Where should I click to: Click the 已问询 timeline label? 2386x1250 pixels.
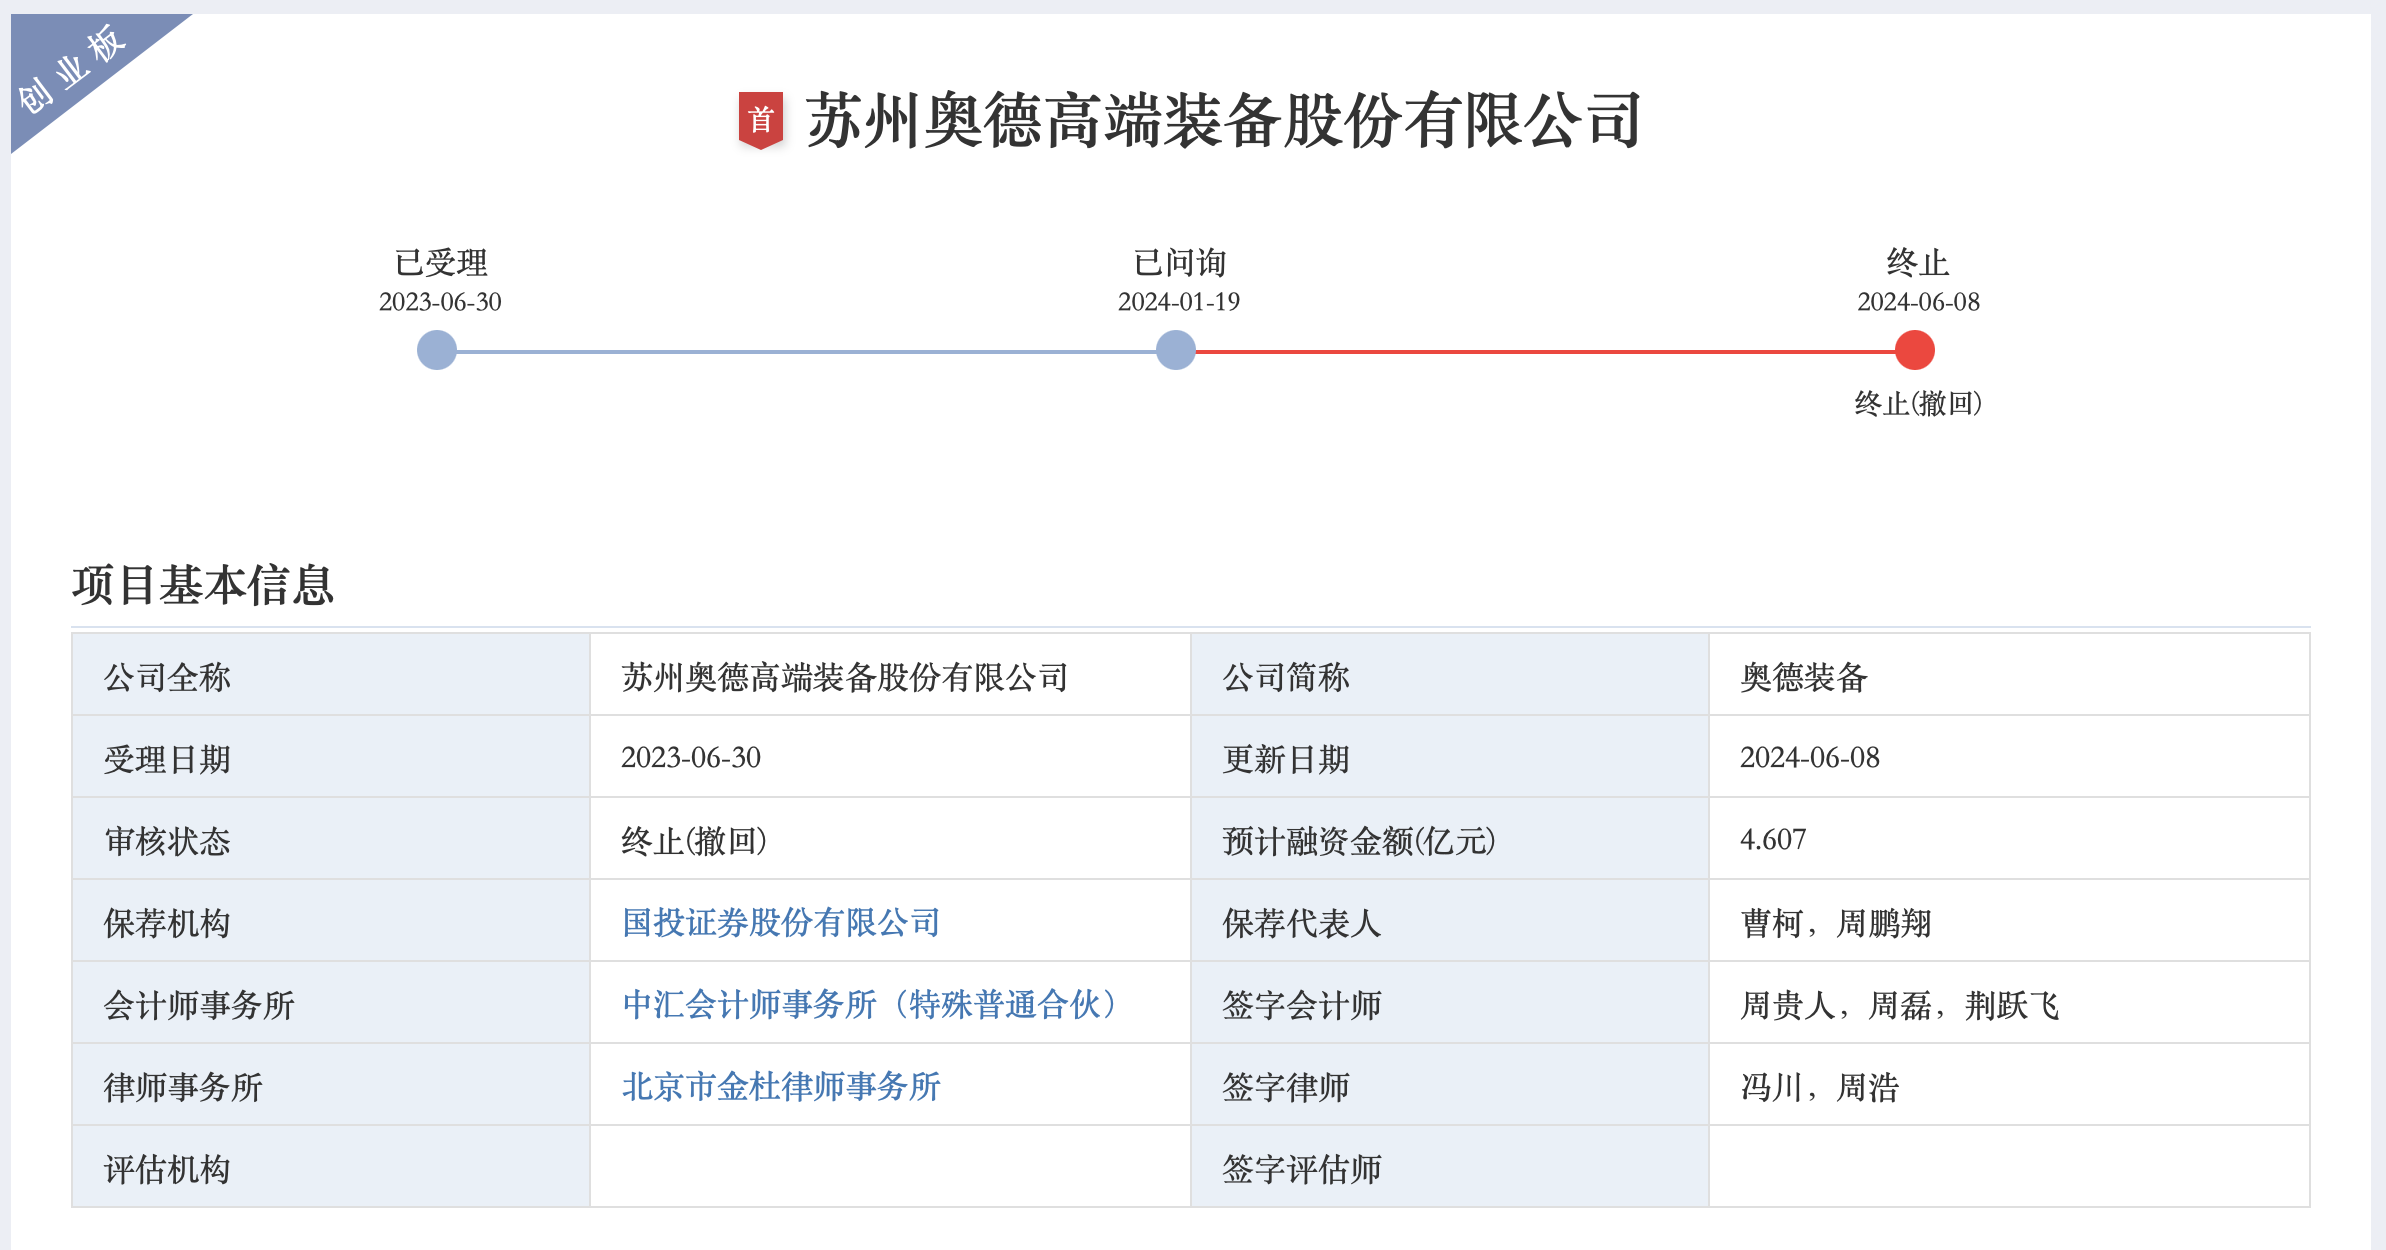(x=1179, y=263)
